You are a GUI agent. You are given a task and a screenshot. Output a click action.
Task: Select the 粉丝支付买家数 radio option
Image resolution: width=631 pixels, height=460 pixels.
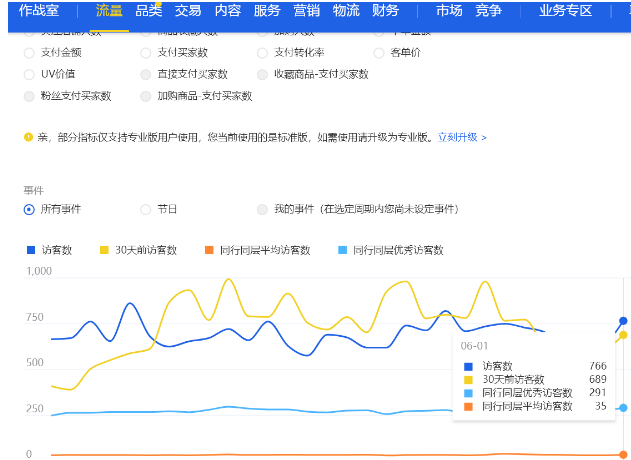tap(29, 96)
